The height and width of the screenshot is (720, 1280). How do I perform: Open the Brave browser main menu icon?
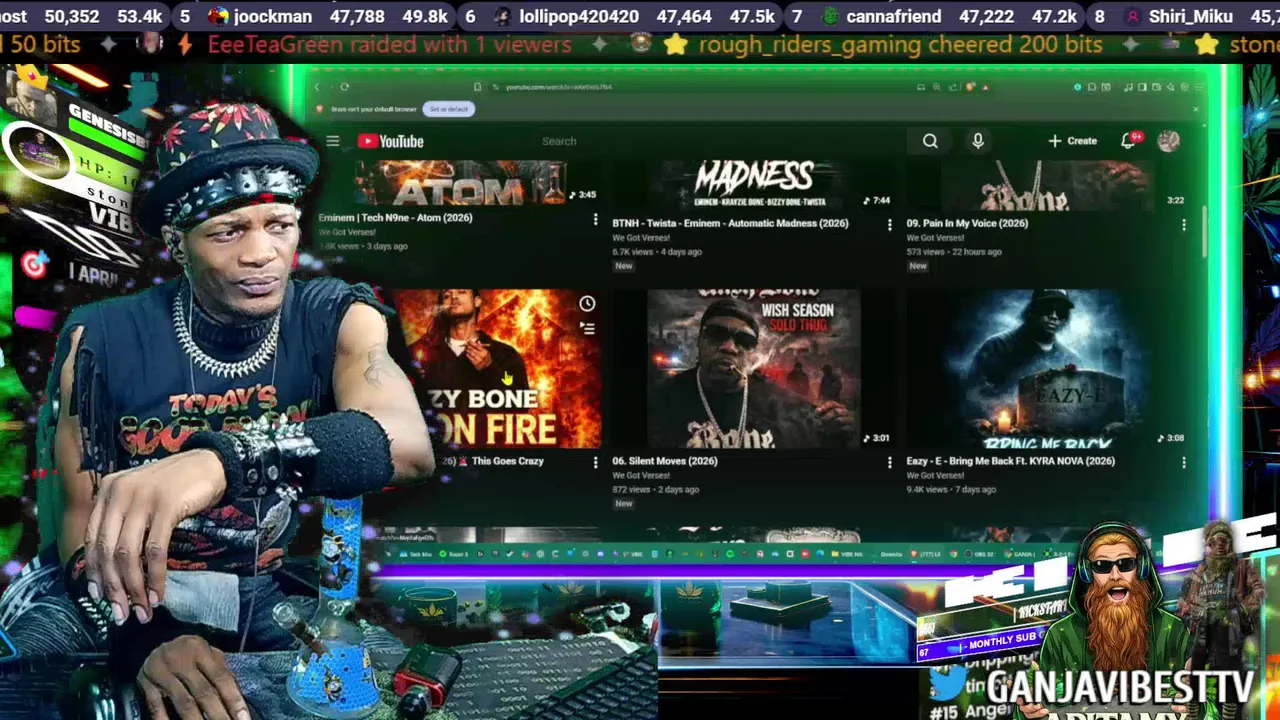pos(1198,87)
